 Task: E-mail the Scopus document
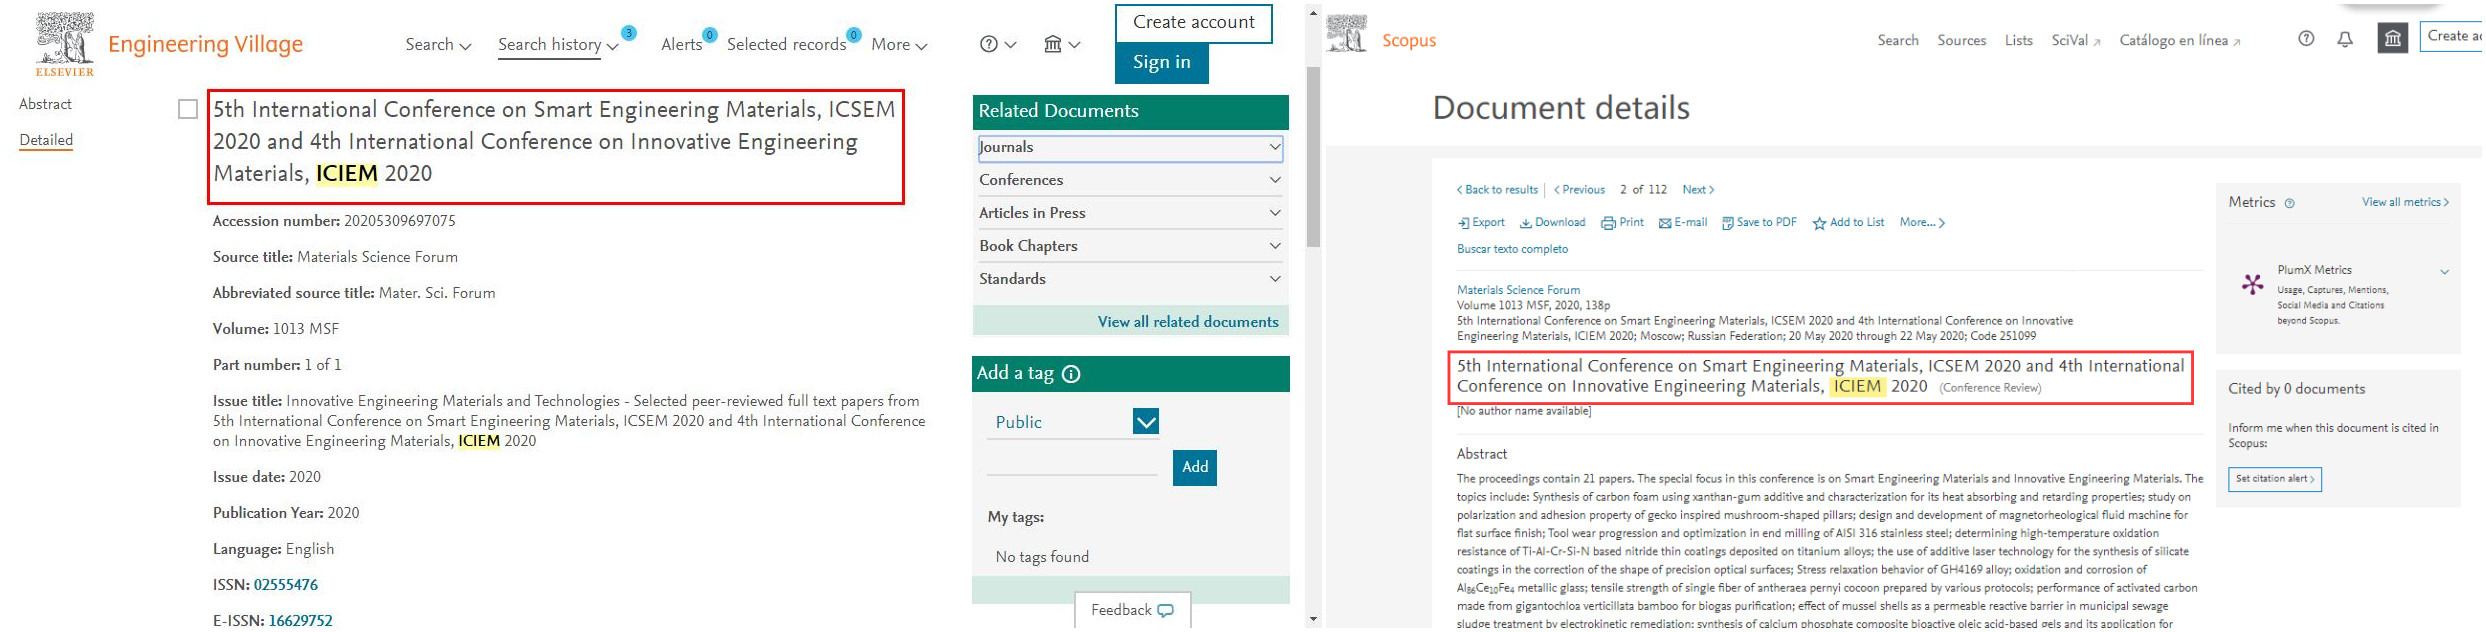click(1683, 223)
